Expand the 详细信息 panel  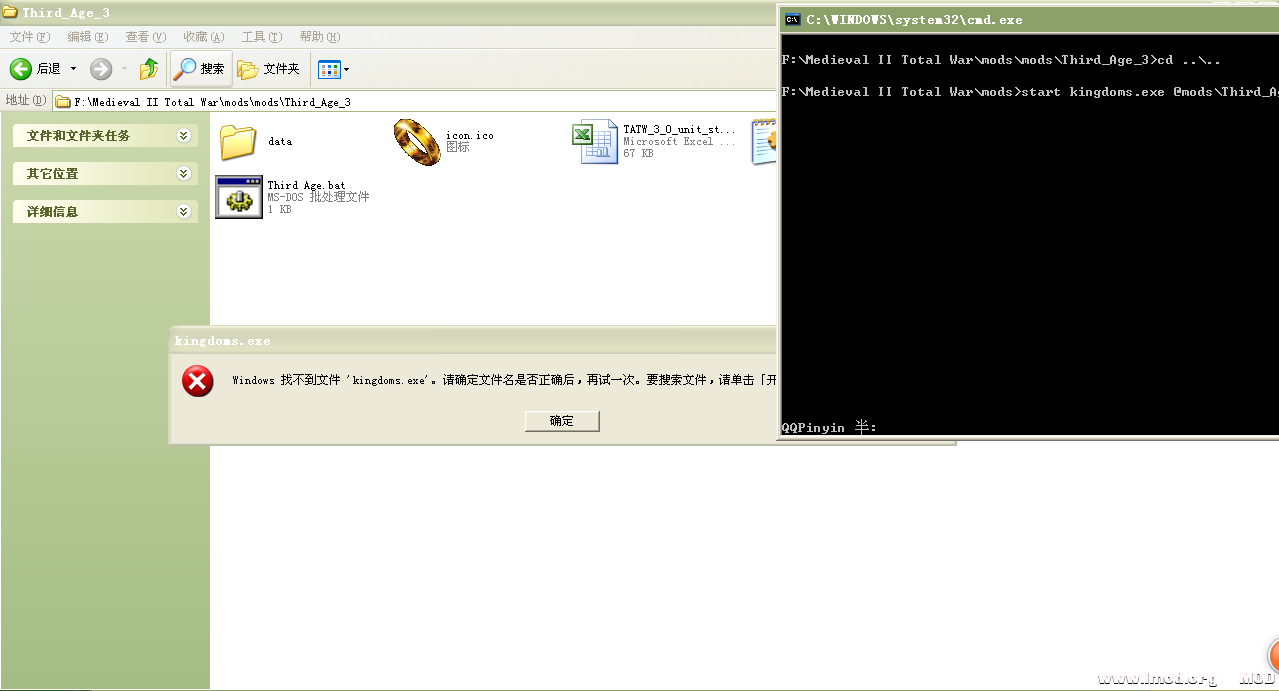coord(183,211)
